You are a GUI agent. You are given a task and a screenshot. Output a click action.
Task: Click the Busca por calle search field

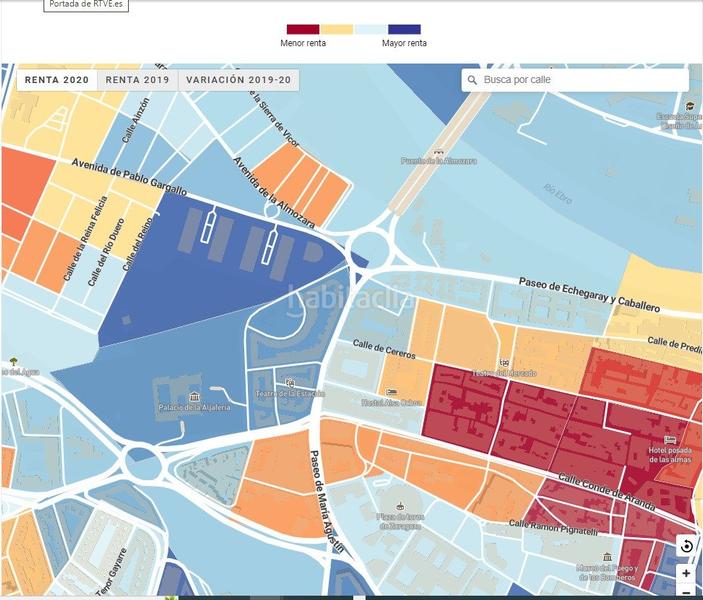580,80
